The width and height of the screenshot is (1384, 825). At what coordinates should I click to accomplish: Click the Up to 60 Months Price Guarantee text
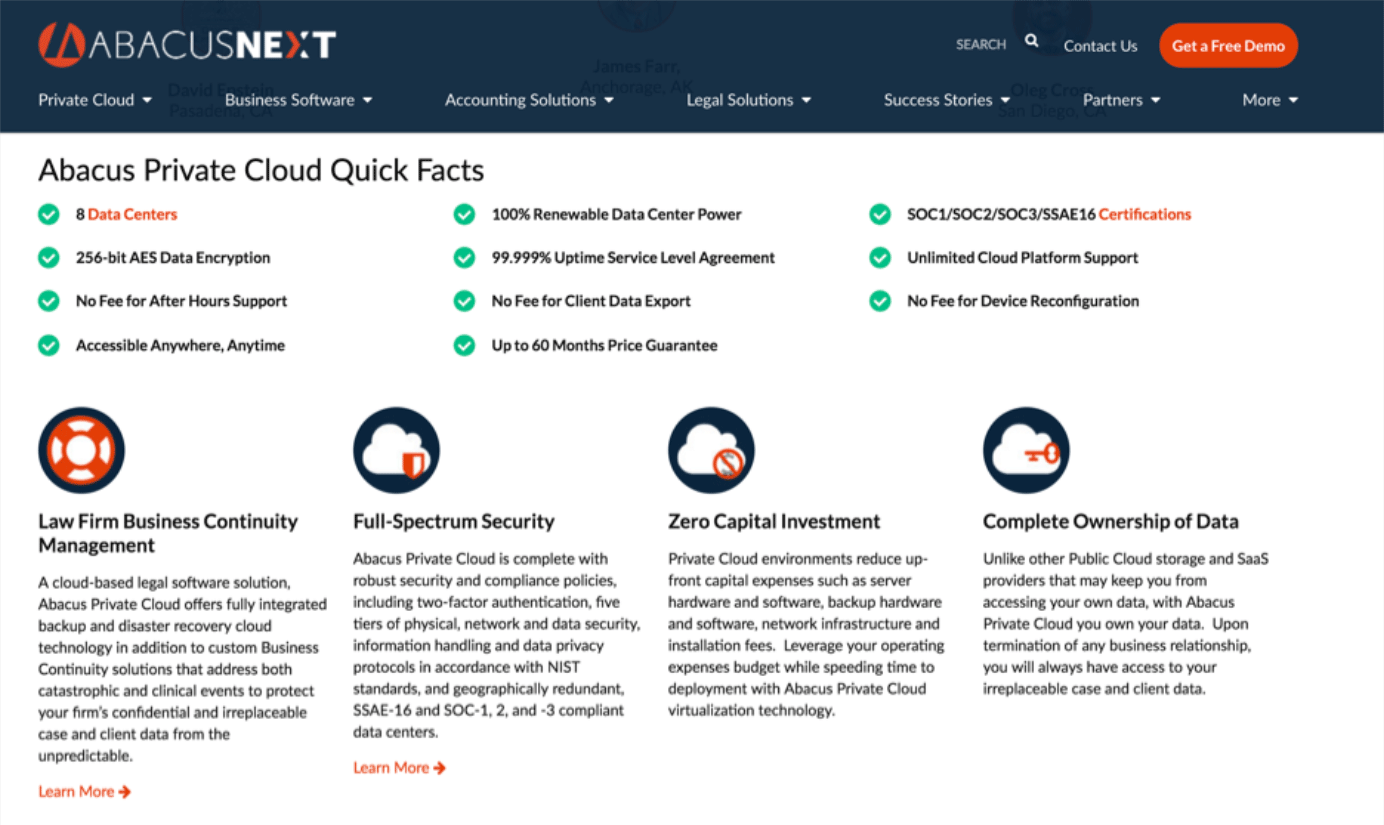point(604,345)
